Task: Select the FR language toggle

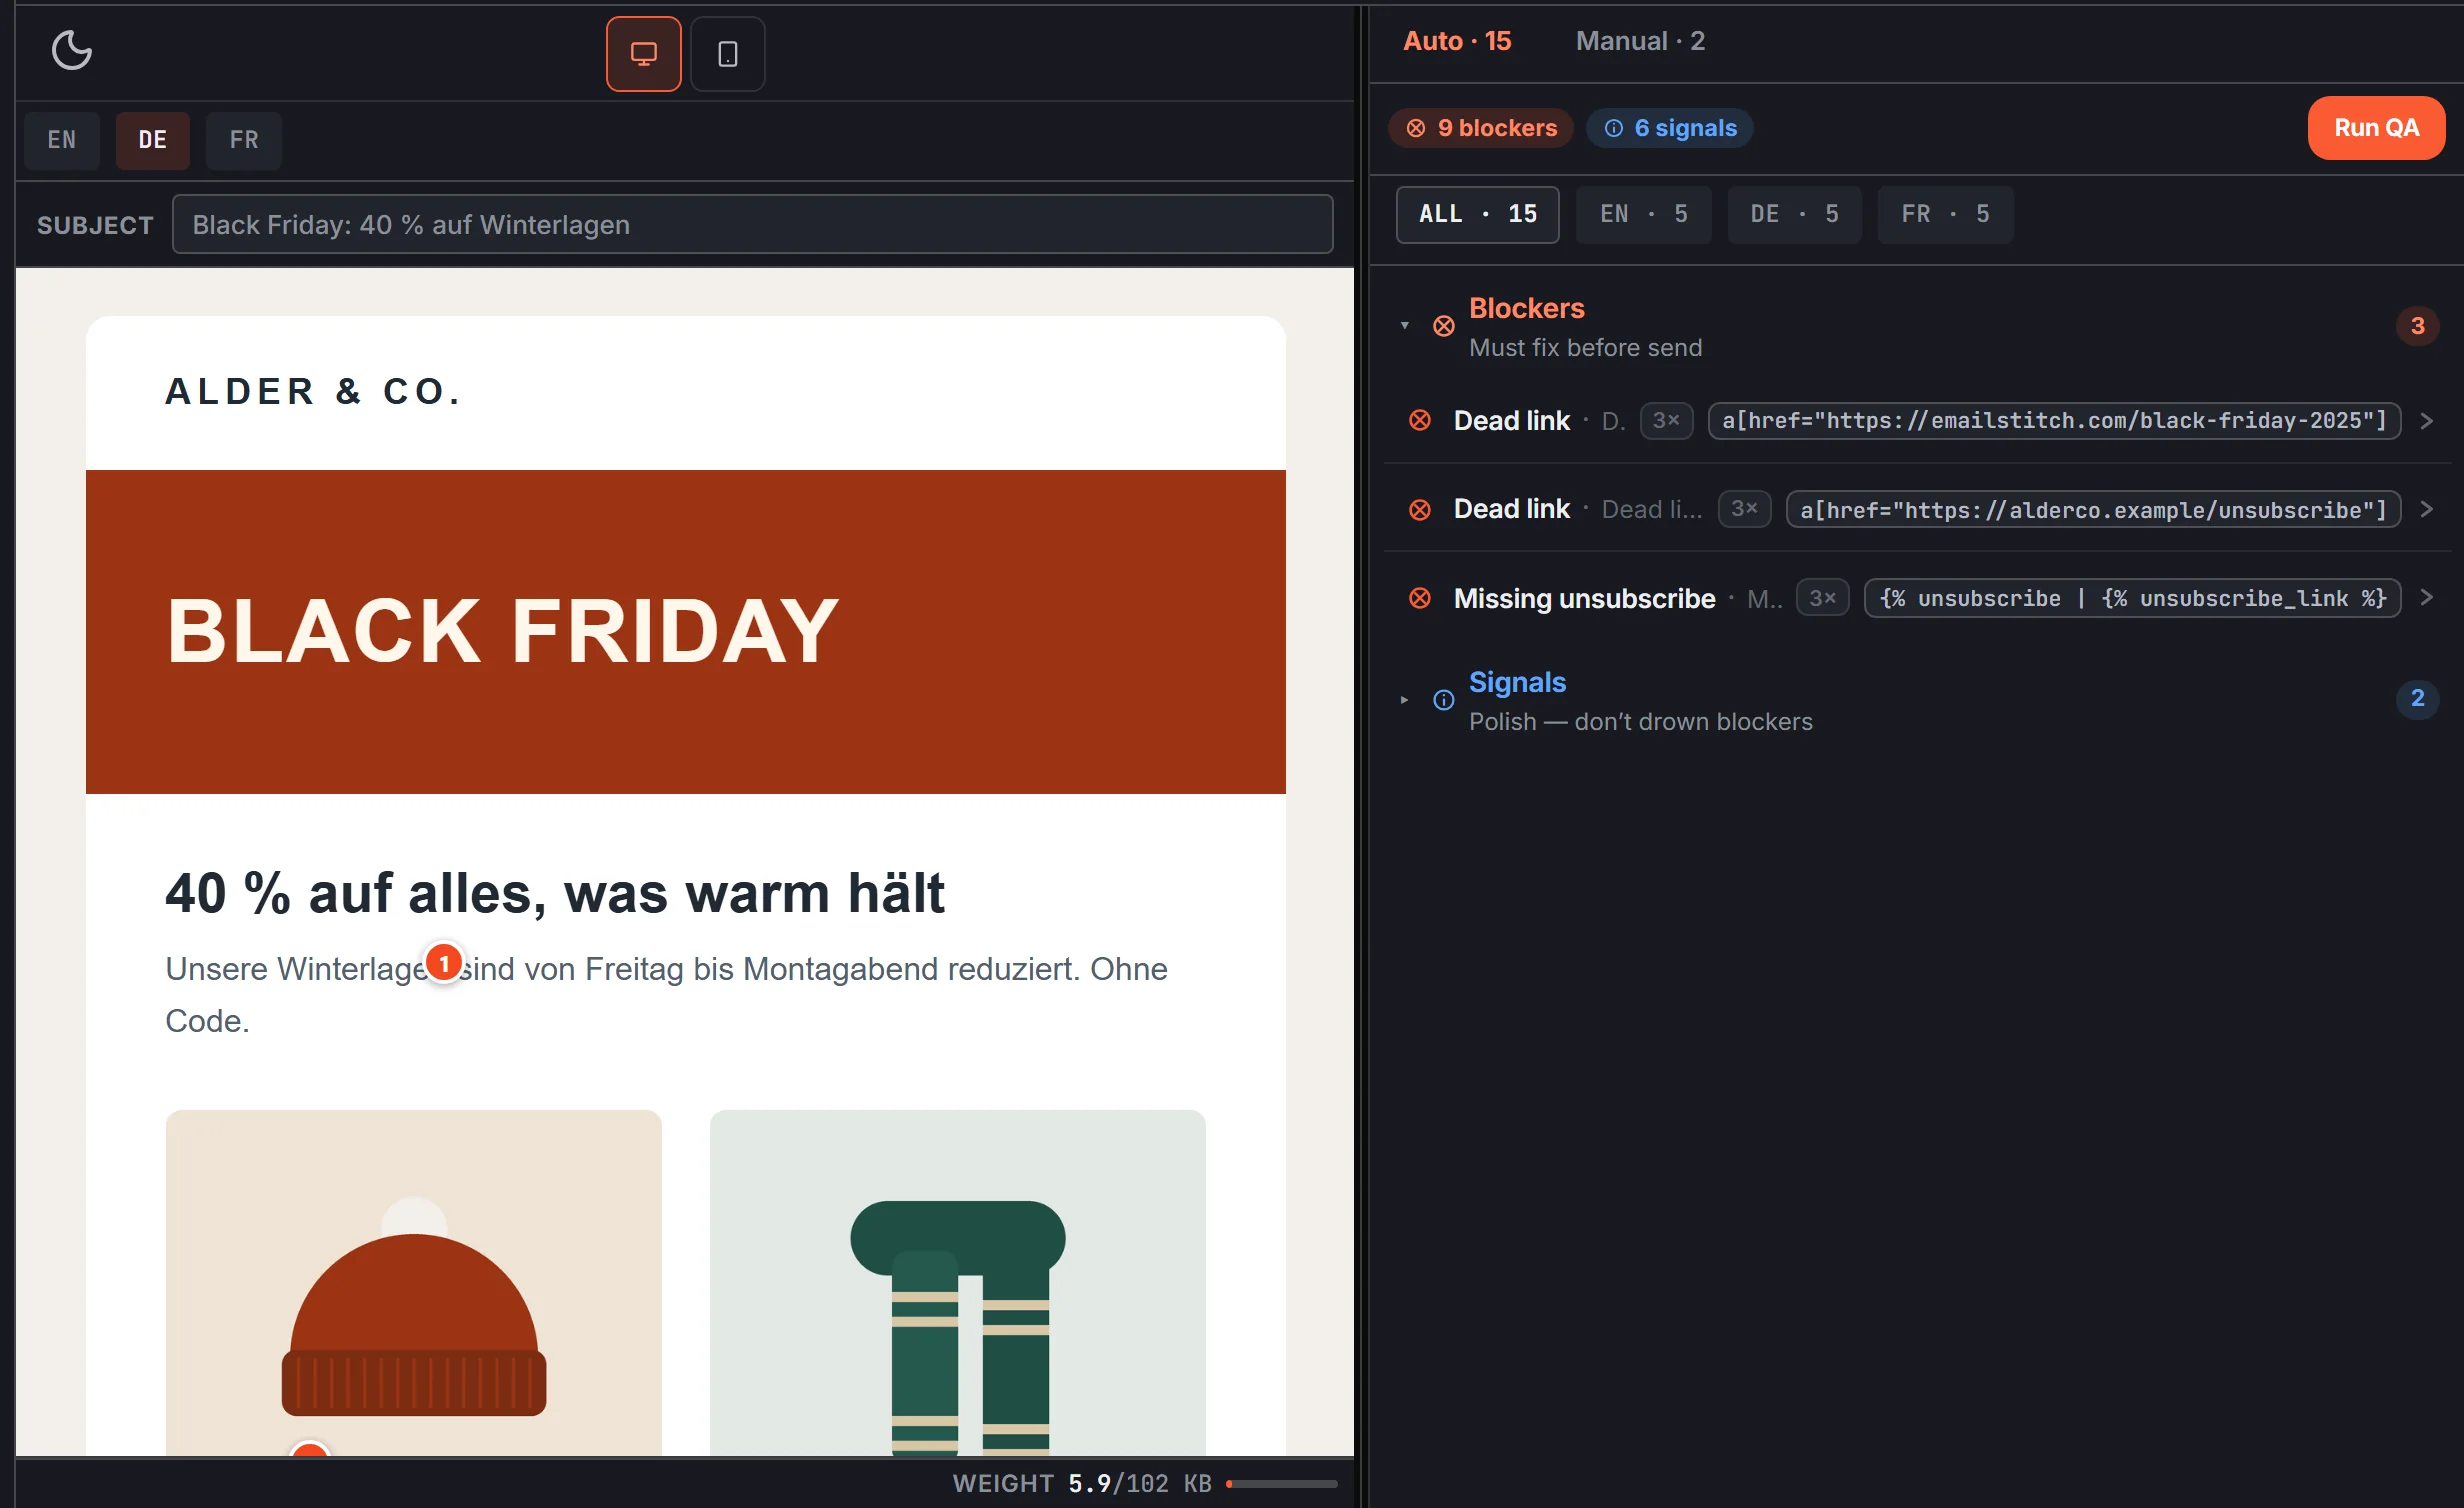Action: pyautogui.click(x=244, y=140)
